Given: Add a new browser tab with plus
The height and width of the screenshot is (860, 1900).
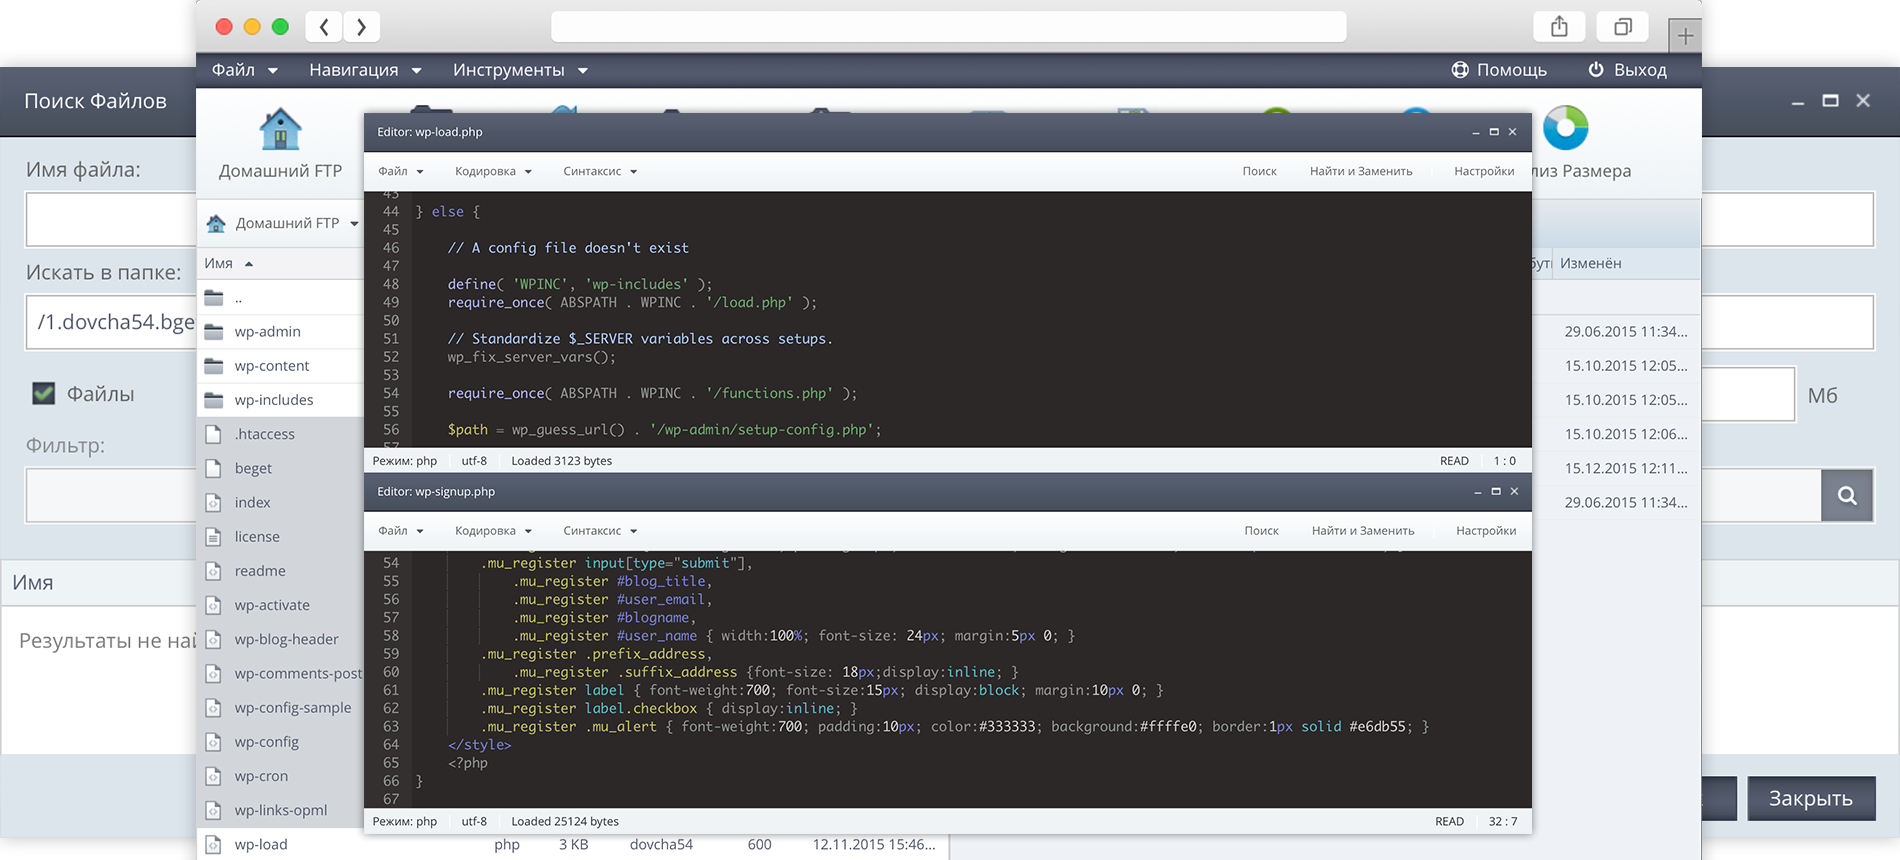Looking at the screenshot, I should click(1685, 36).
